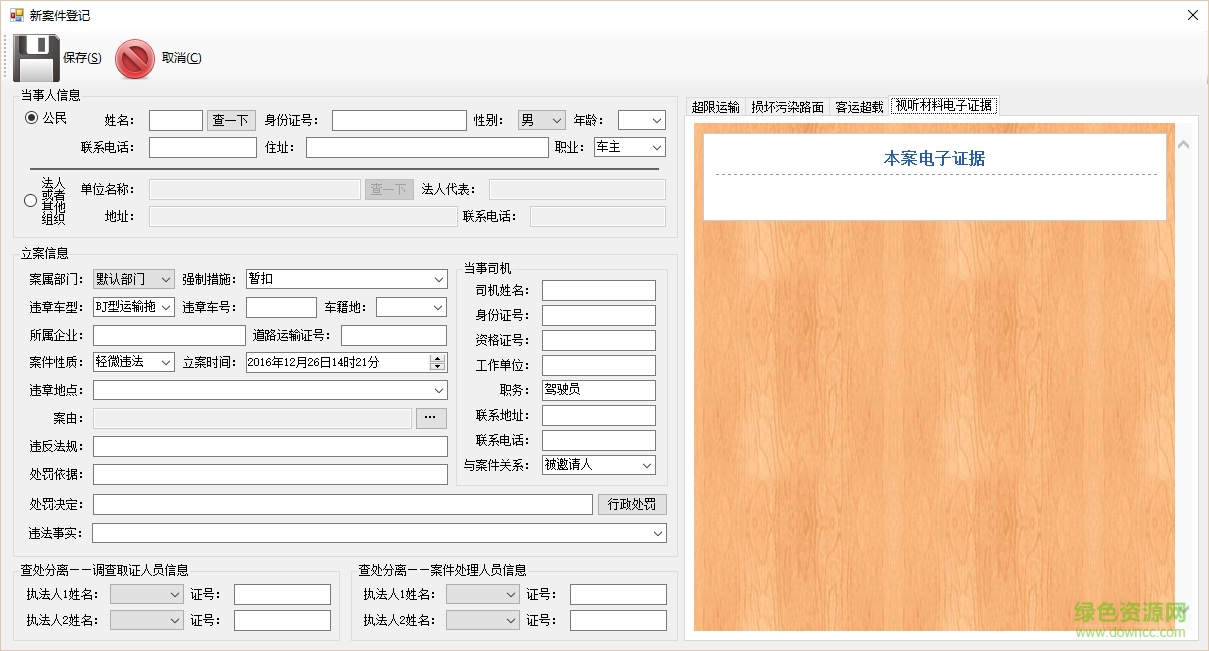Click the 行政处罚 button
This screenshot has width=1209, height=651.
(x=632, y=504)
